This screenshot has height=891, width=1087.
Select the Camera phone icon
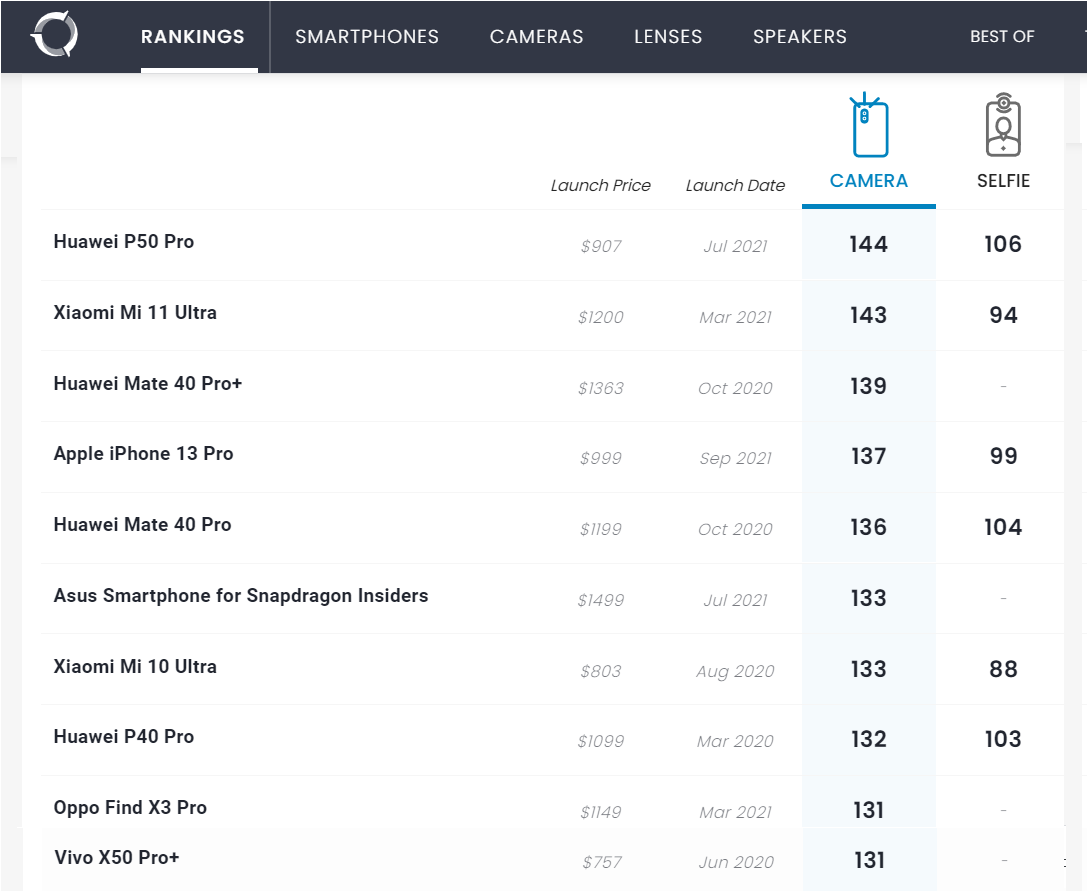click(x=868, y=127)
